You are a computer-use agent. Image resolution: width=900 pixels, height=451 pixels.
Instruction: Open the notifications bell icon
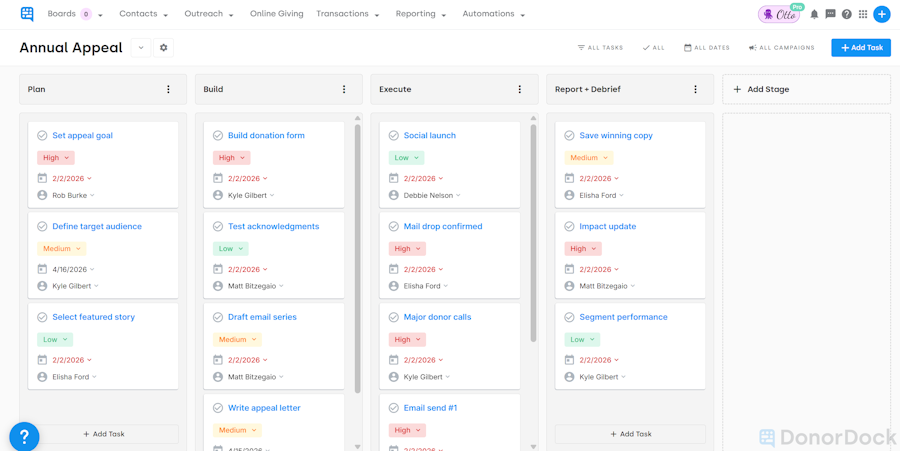coord(814,14)
